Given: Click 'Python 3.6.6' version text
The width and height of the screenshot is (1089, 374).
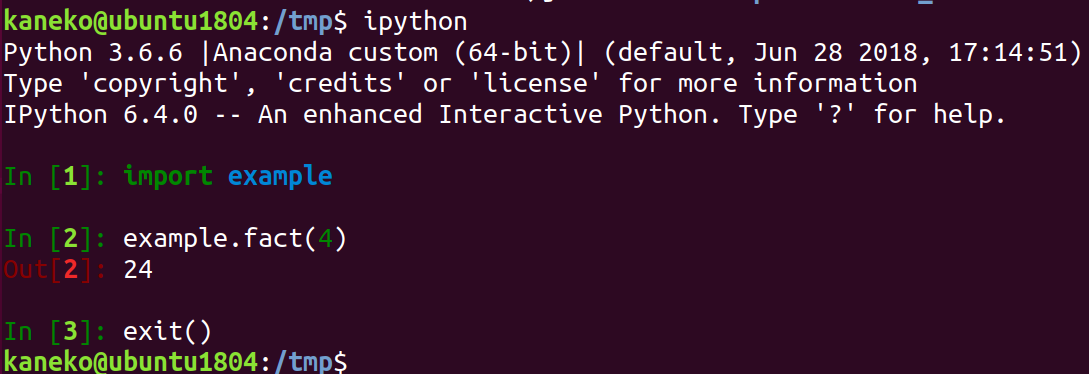Looking at the screenshot, I should [93, 53].
